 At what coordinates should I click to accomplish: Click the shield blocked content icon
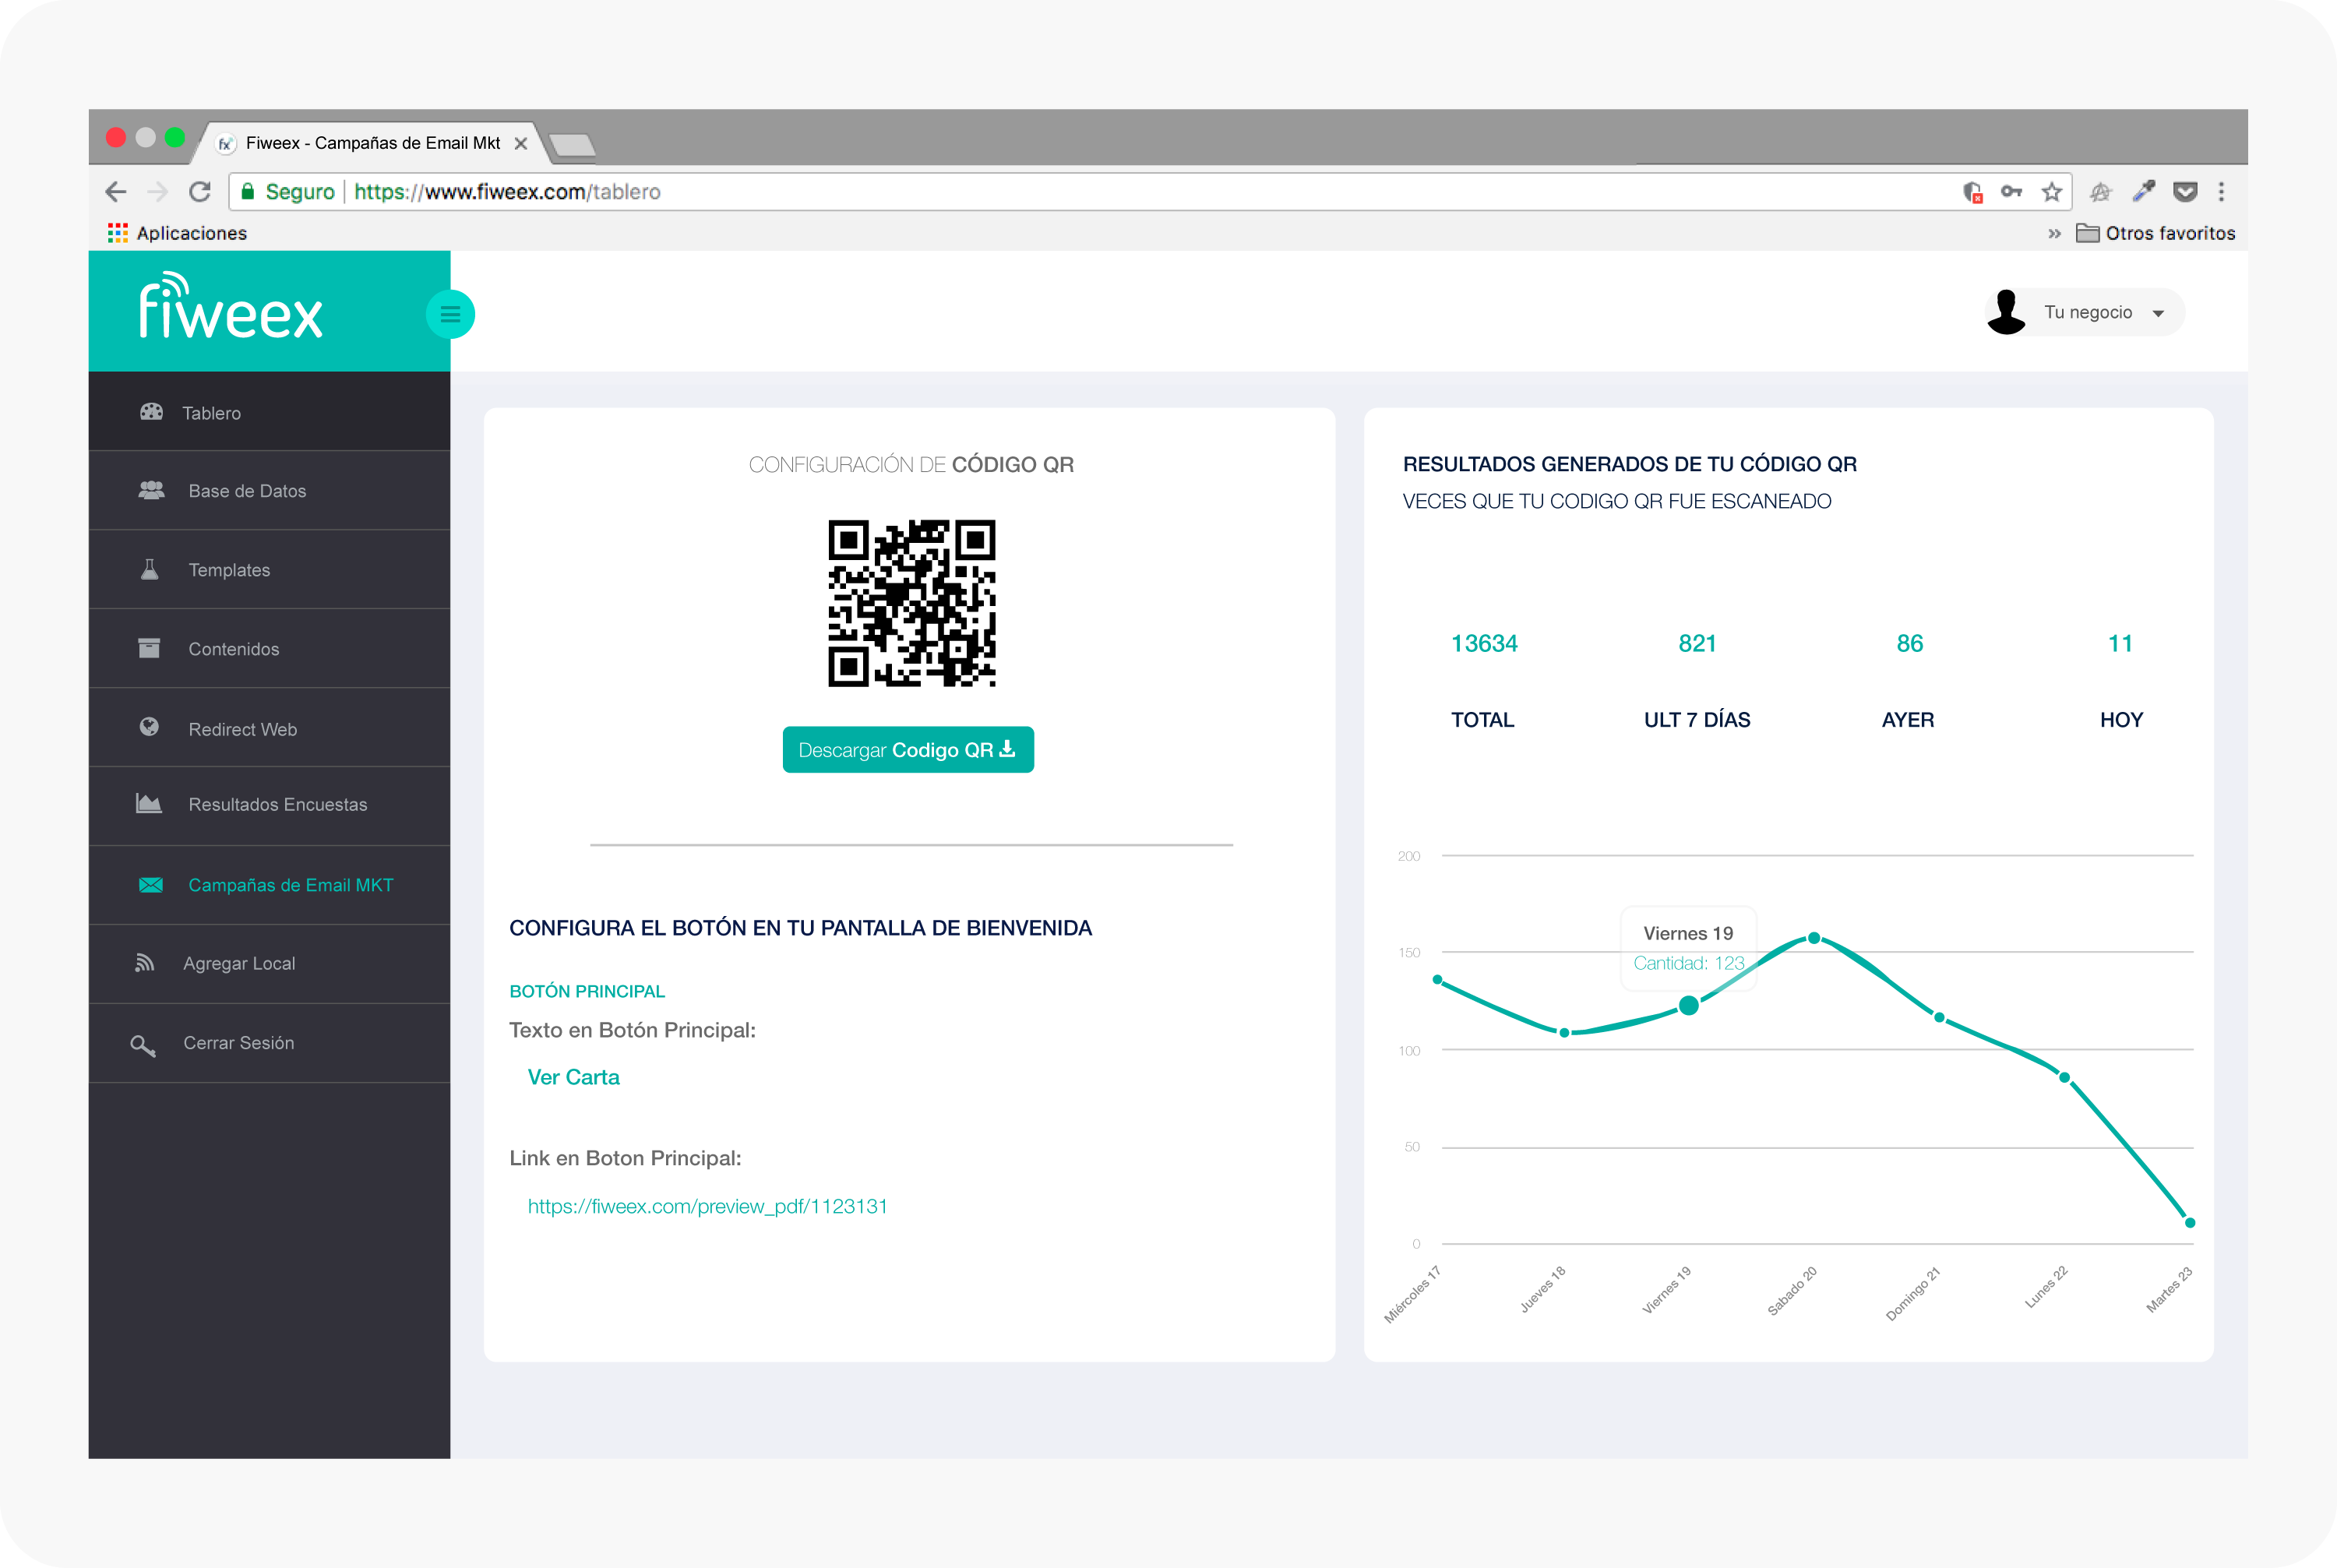1972,192
